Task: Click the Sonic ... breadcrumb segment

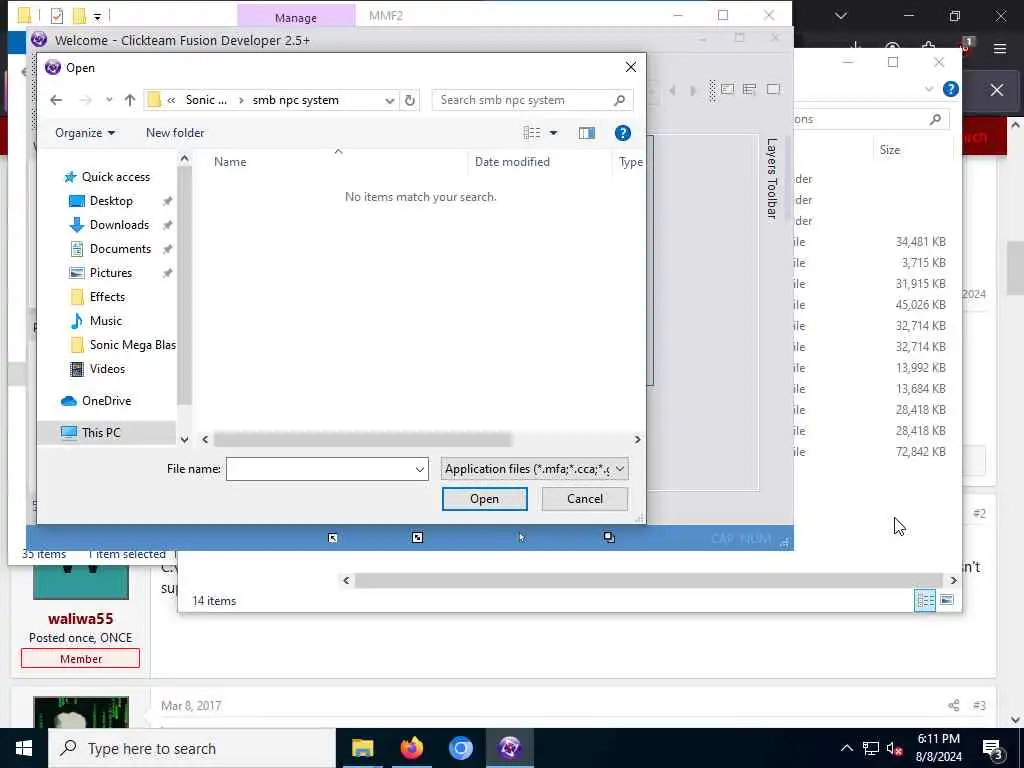Action: 206,100
